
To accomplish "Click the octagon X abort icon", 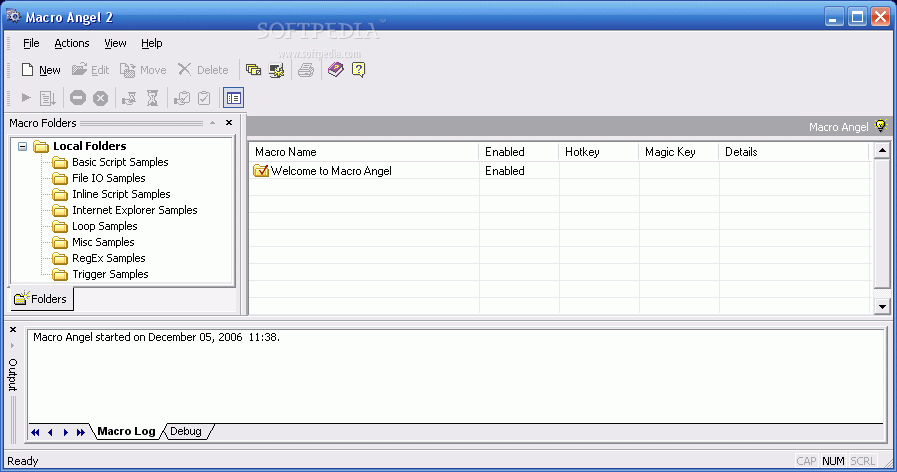I will 101,98.
